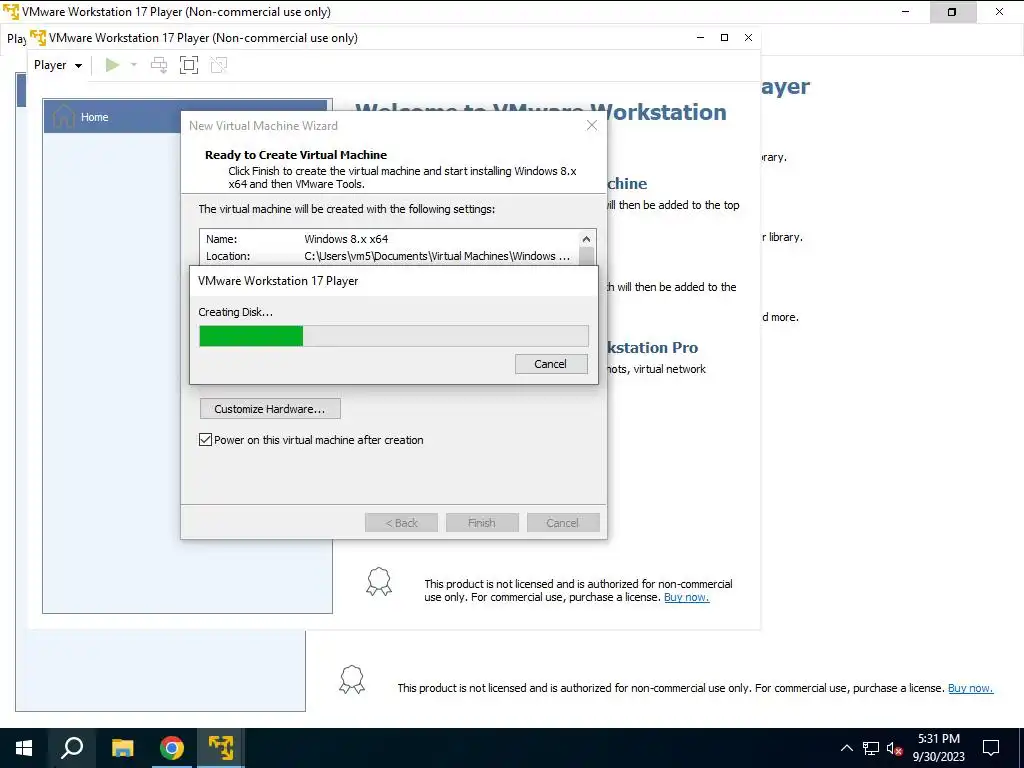Click the wizard Cancel button
This screenshot has height=768, width=1024.
click(562, 523)
